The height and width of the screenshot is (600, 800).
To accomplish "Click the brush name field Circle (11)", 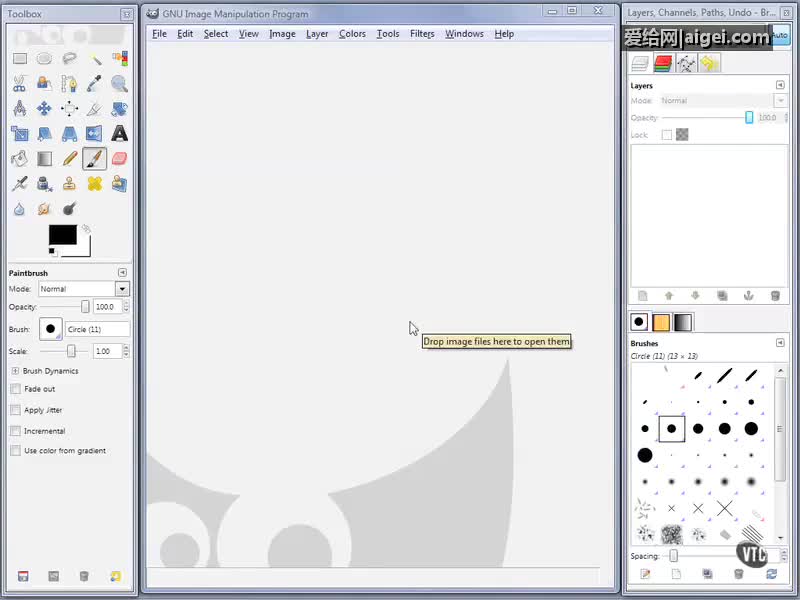I will (x=97, y=329).
